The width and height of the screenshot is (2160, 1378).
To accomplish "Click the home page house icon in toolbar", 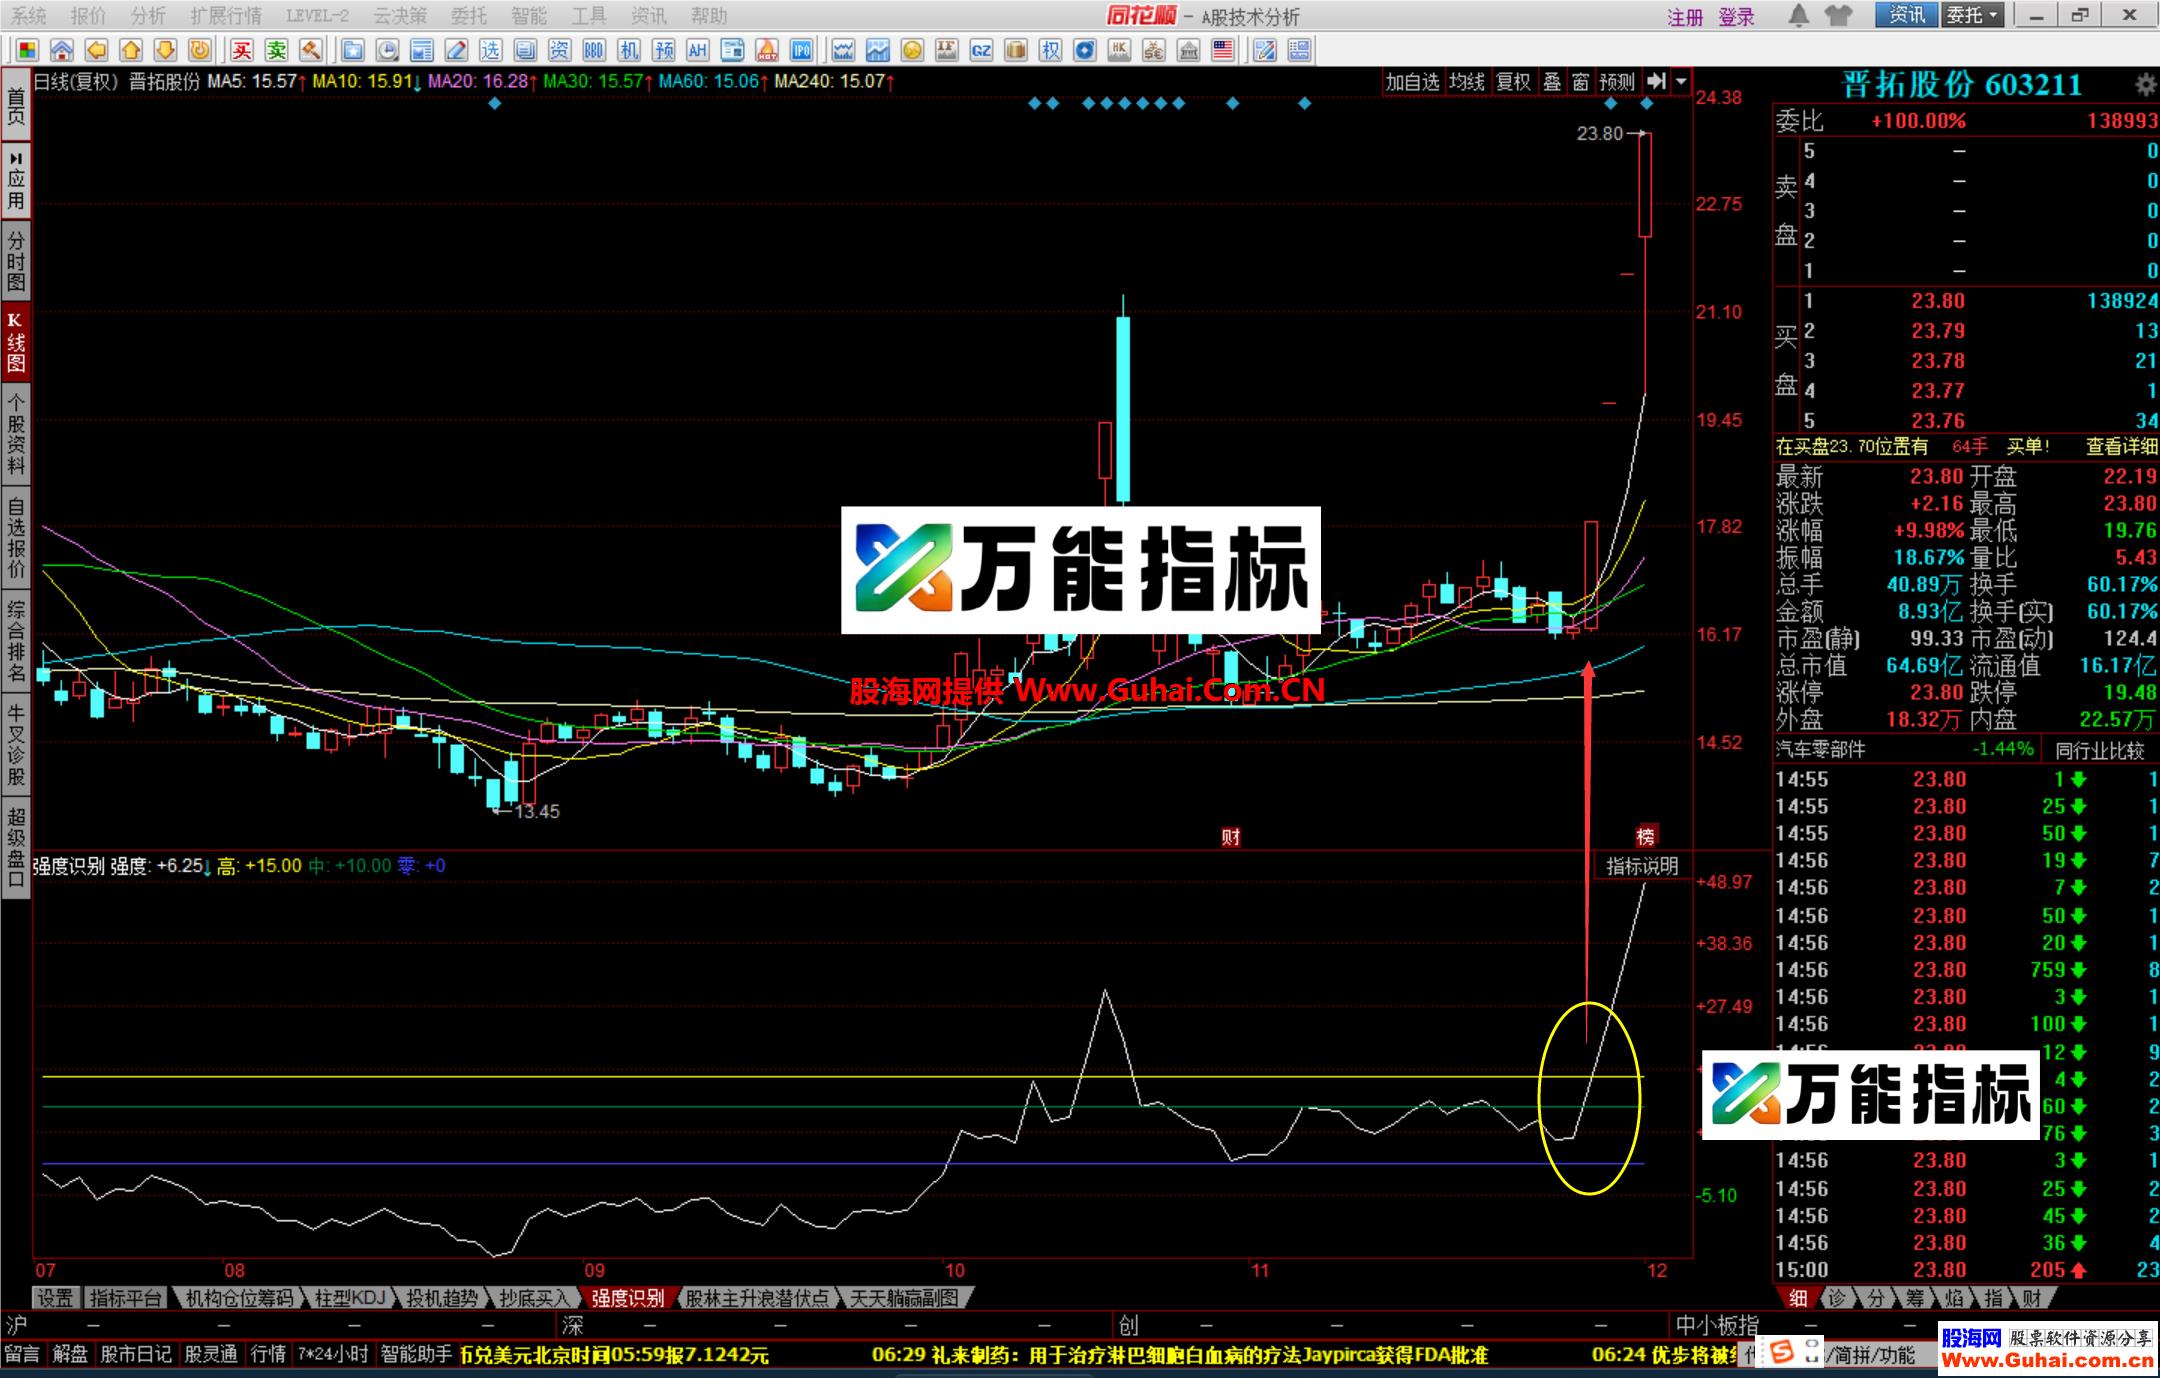I will [x=62, y=51].
